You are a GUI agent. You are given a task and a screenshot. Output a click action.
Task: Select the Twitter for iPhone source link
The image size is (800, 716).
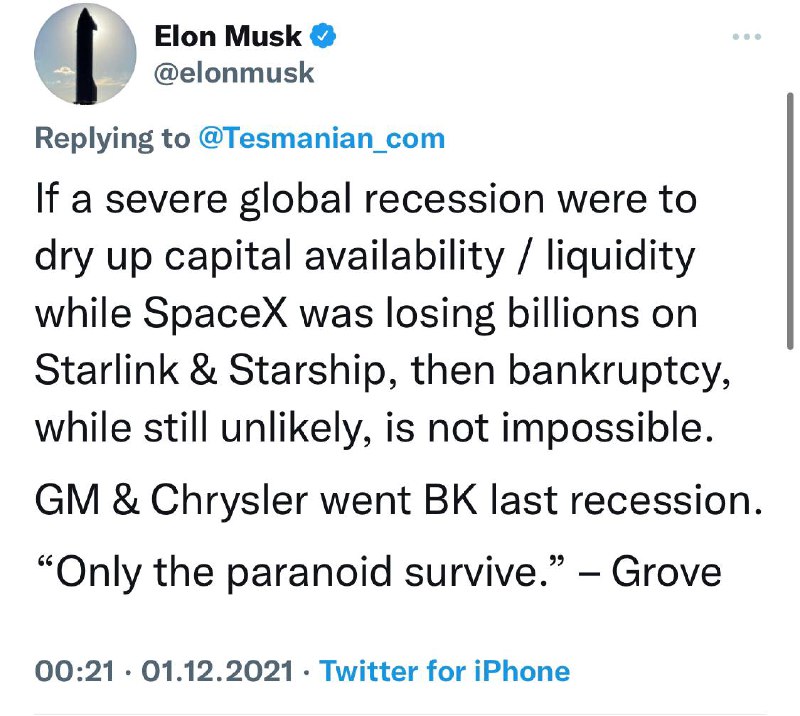click(444, 671)
